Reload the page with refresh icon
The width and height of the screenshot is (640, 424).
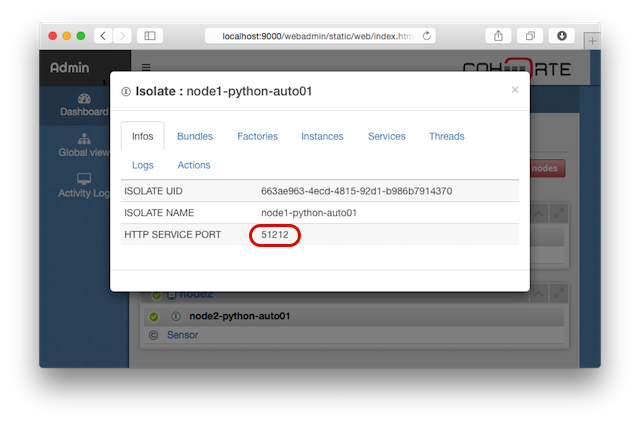[x=427, y=36]
